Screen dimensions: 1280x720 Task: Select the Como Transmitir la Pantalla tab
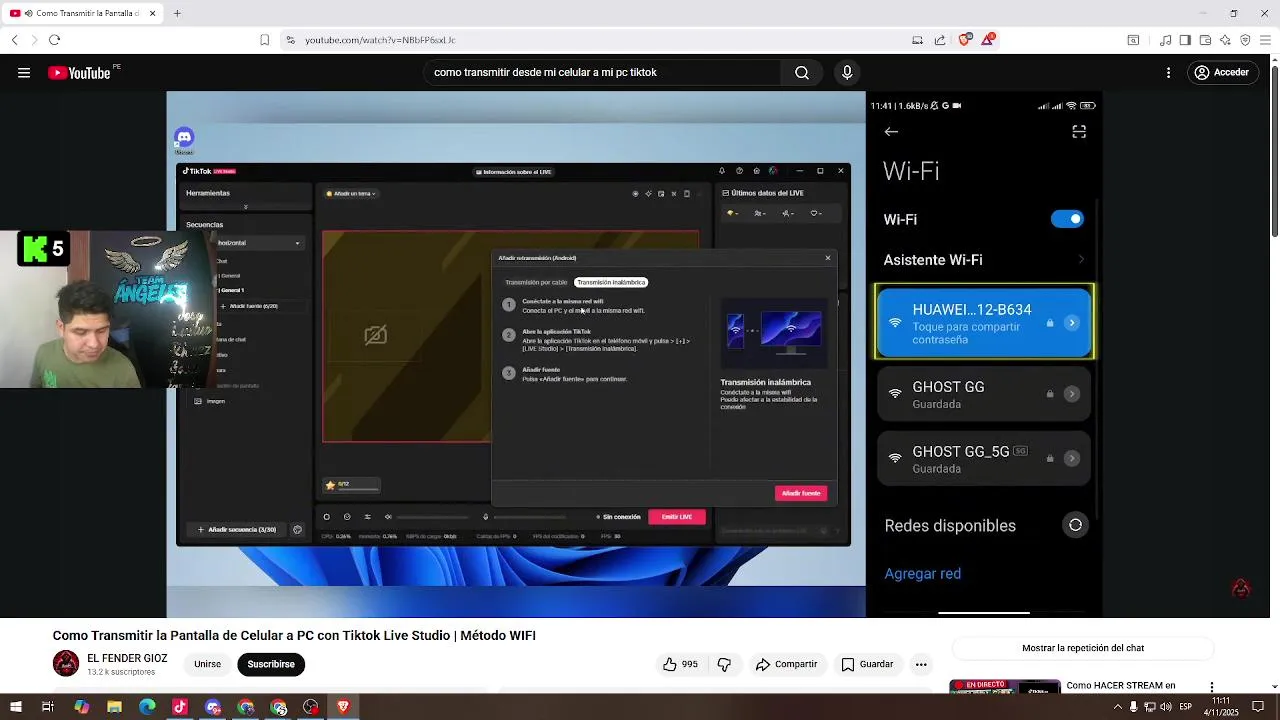pos(84,13)
